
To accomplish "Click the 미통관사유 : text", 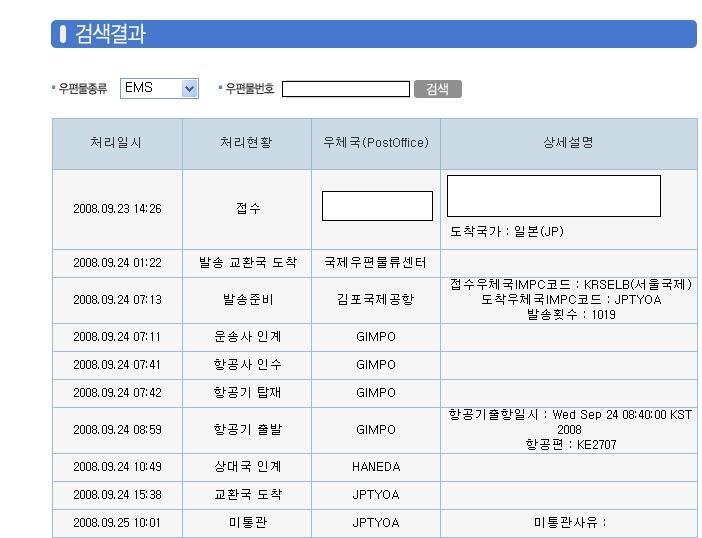I will coord(570,522).
